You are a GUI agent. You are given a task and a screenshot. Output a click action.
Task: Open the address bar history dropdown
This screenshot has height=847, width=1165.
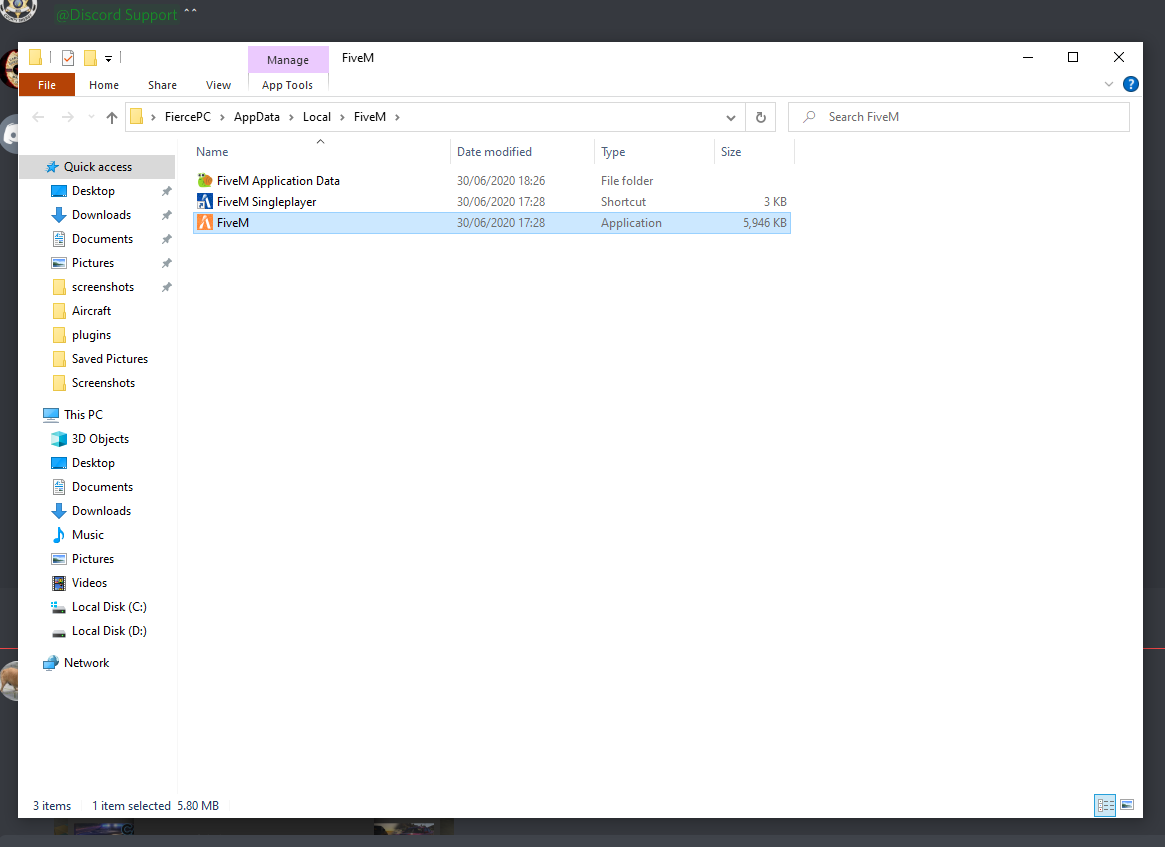click(730, 117)
